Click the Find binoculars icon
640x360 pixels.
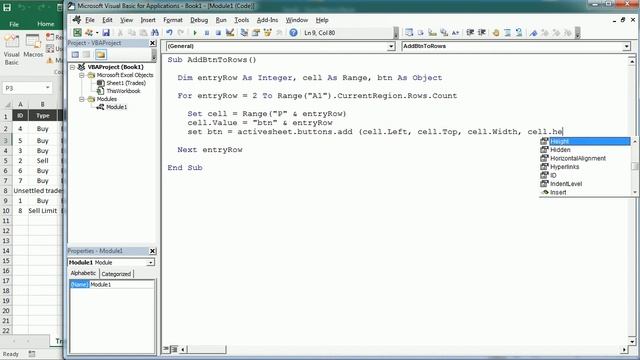[x=155, y=33]
